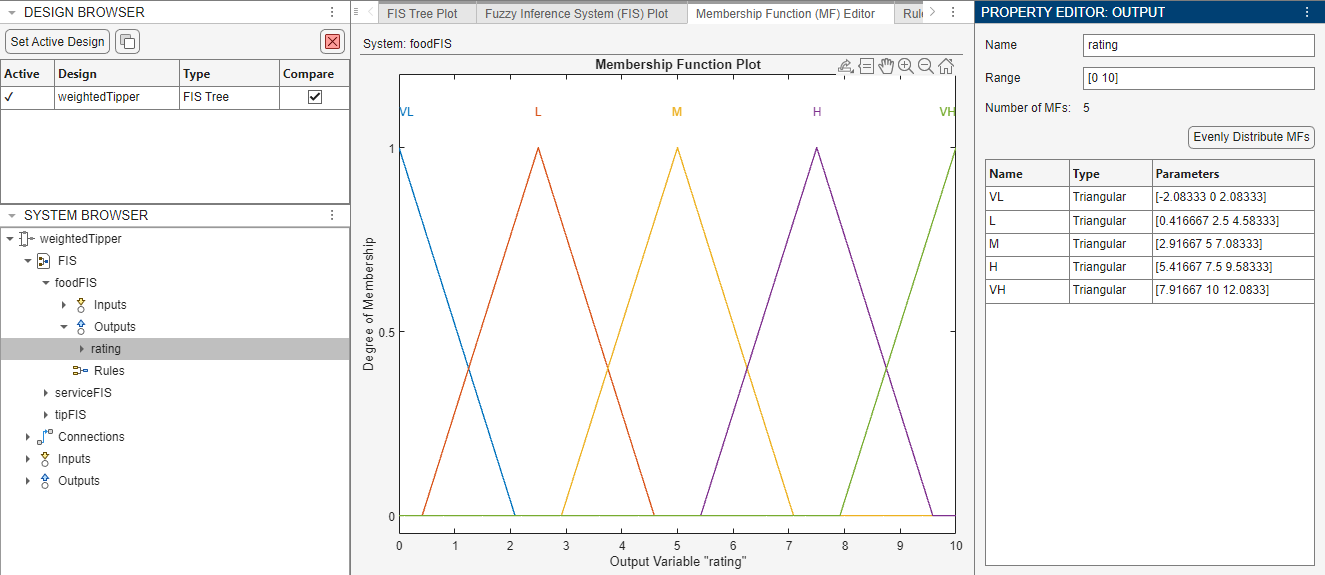Expand Inputs under foodFIS
Screen dimensions: 1325x575
tap(64, 305)
